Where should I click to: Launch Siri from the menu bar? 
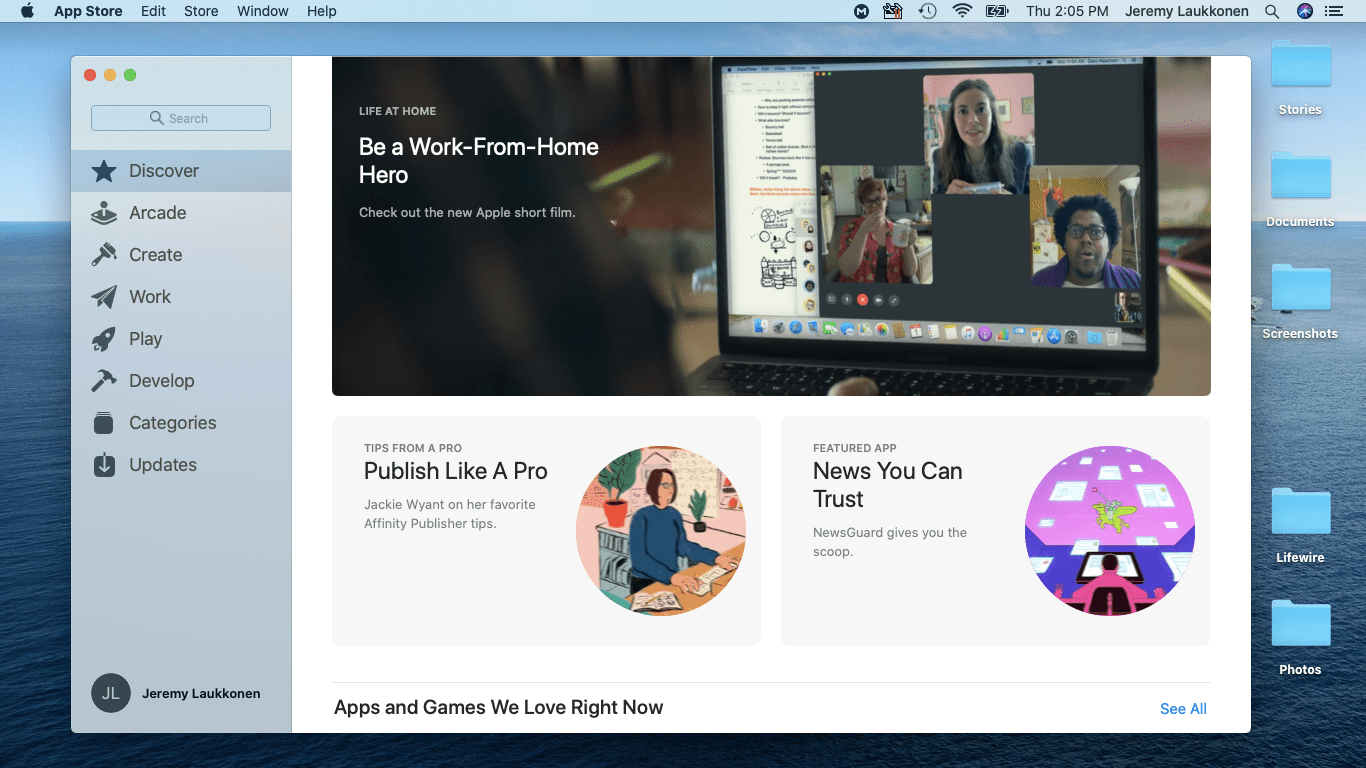(1304, 11)
